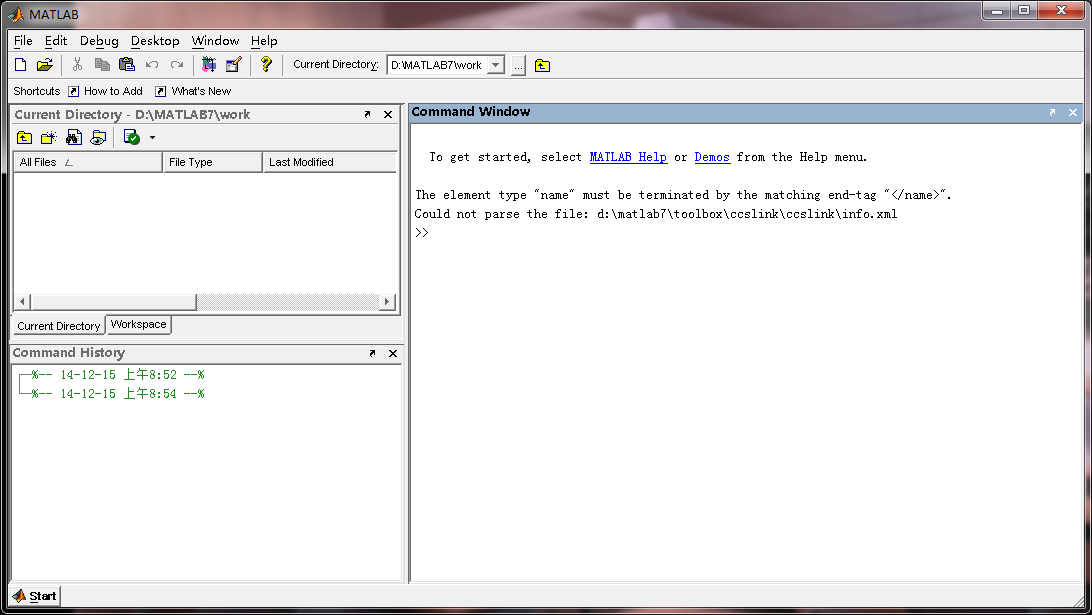Minimize the MATLAB window
This screenshot has height=615, width=1092.
(997, 10)
